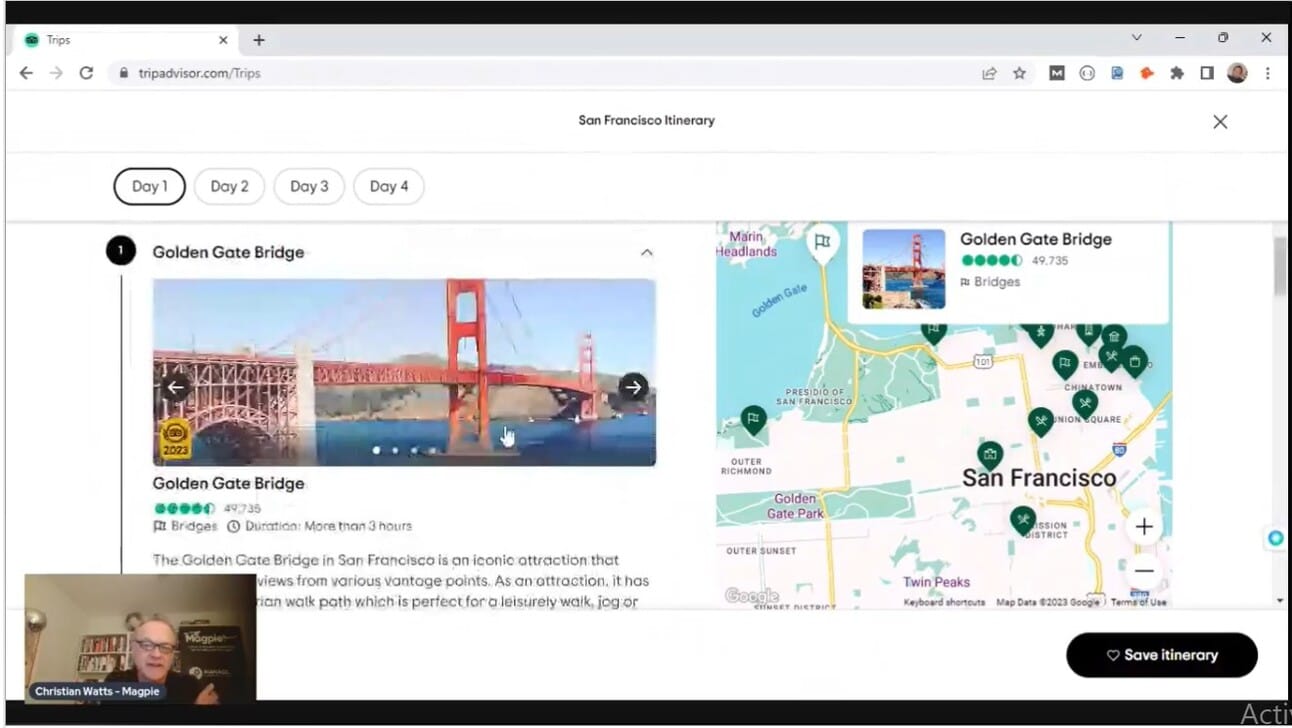Open a new browser tab

tap(259, 40)
